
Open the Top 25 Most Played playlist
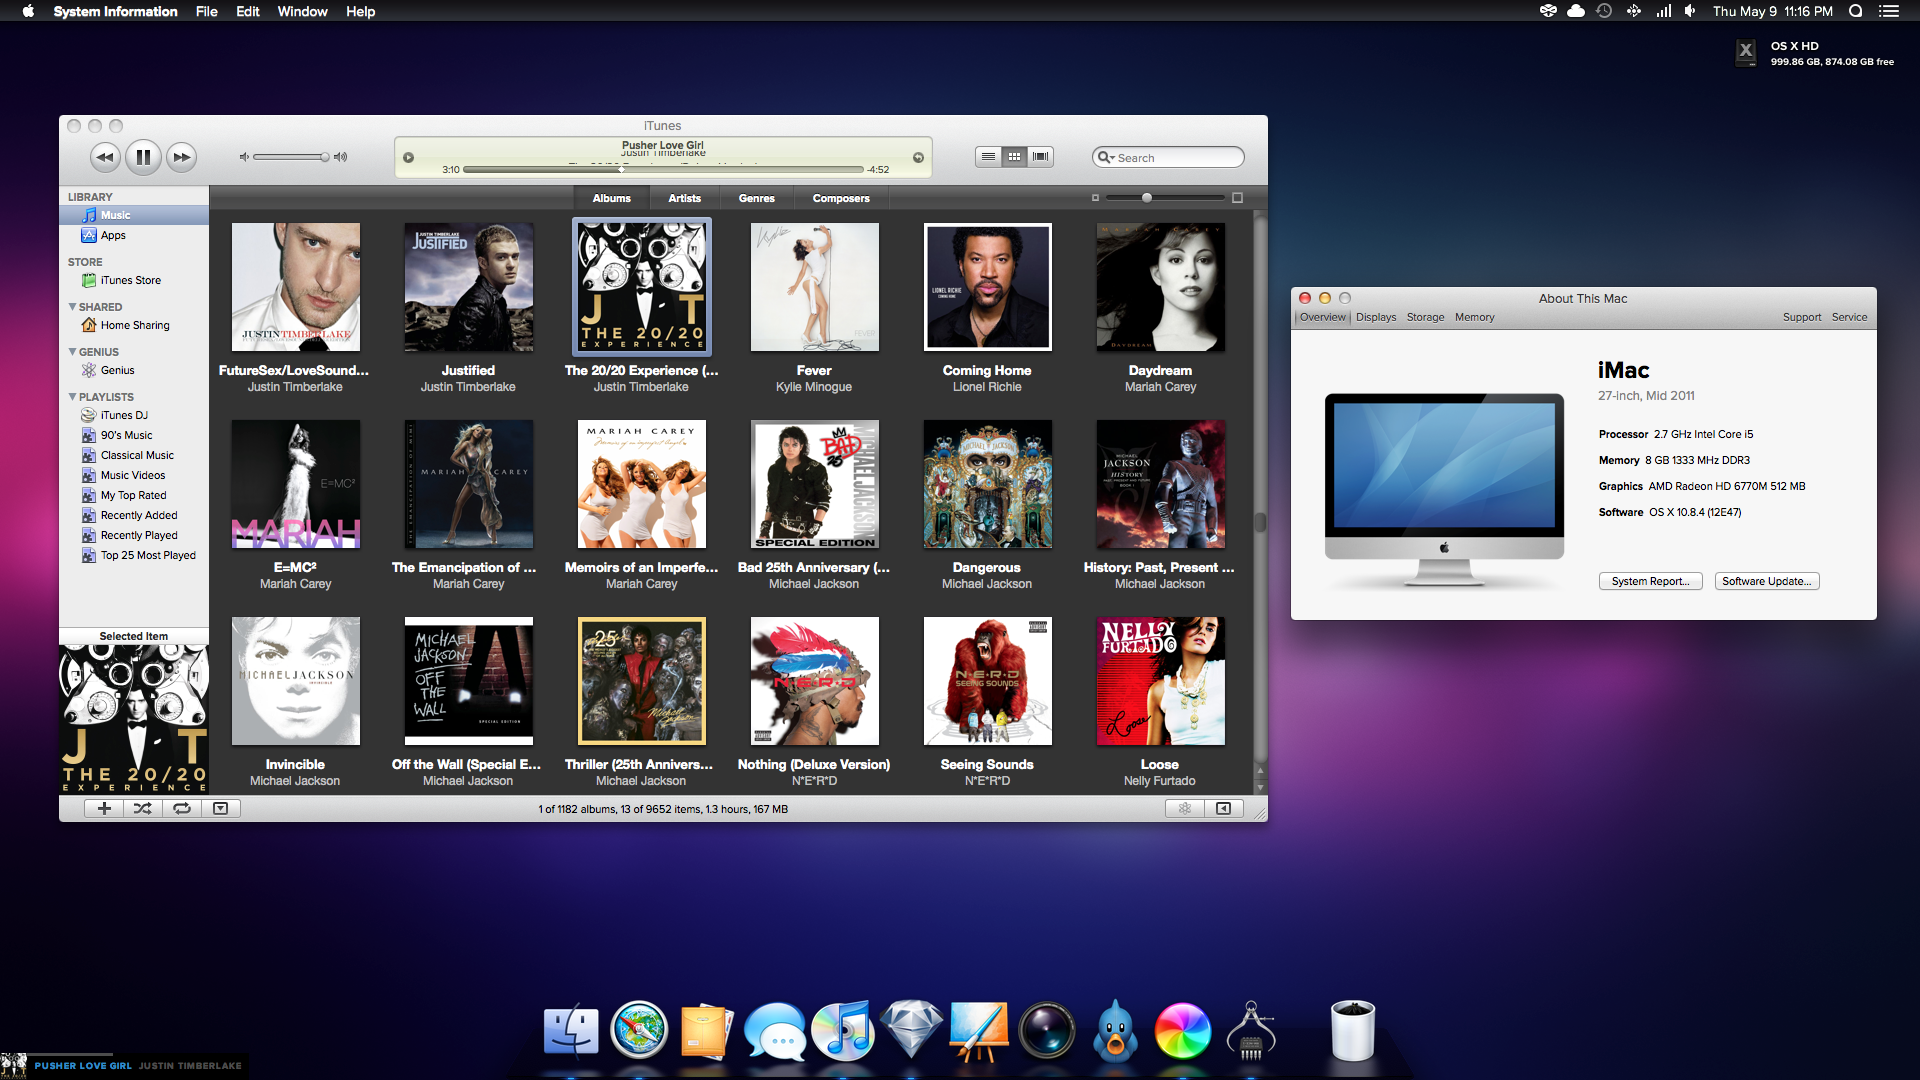point(134,555)
